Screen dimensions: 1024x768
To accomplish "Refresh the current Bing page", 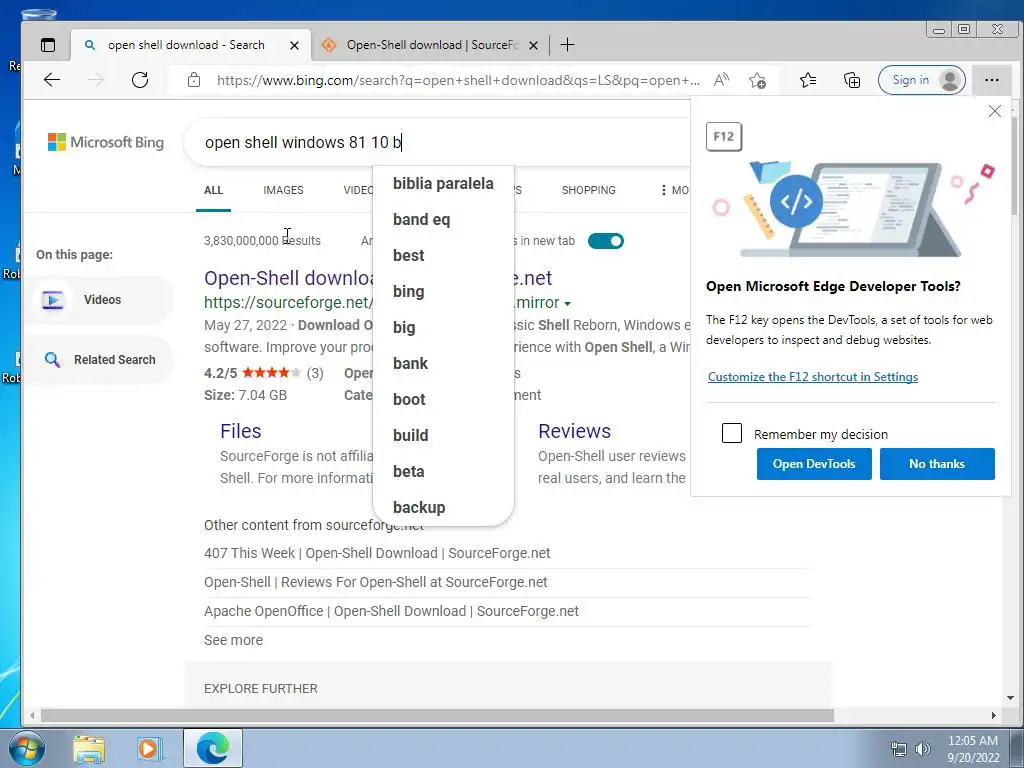I will pyautogui.click(x=140, y=80).
